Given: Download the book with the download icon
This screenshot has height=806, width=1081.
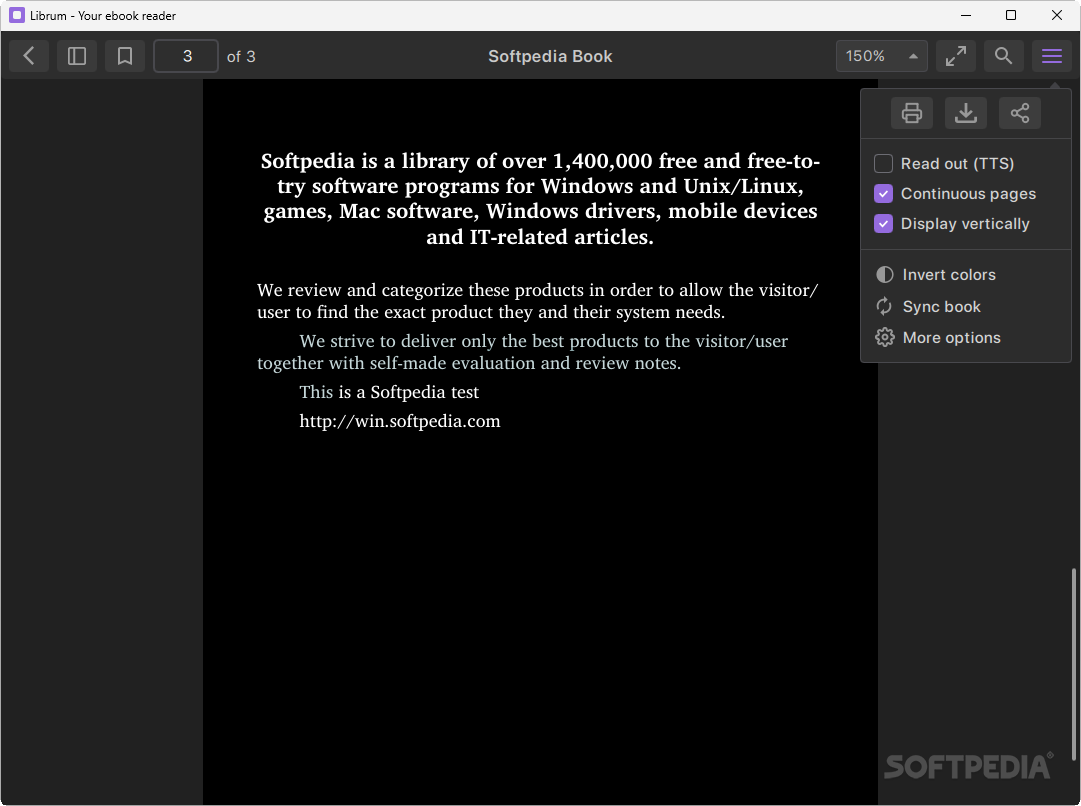Looking at the screenshot, I should click(966, 113).
